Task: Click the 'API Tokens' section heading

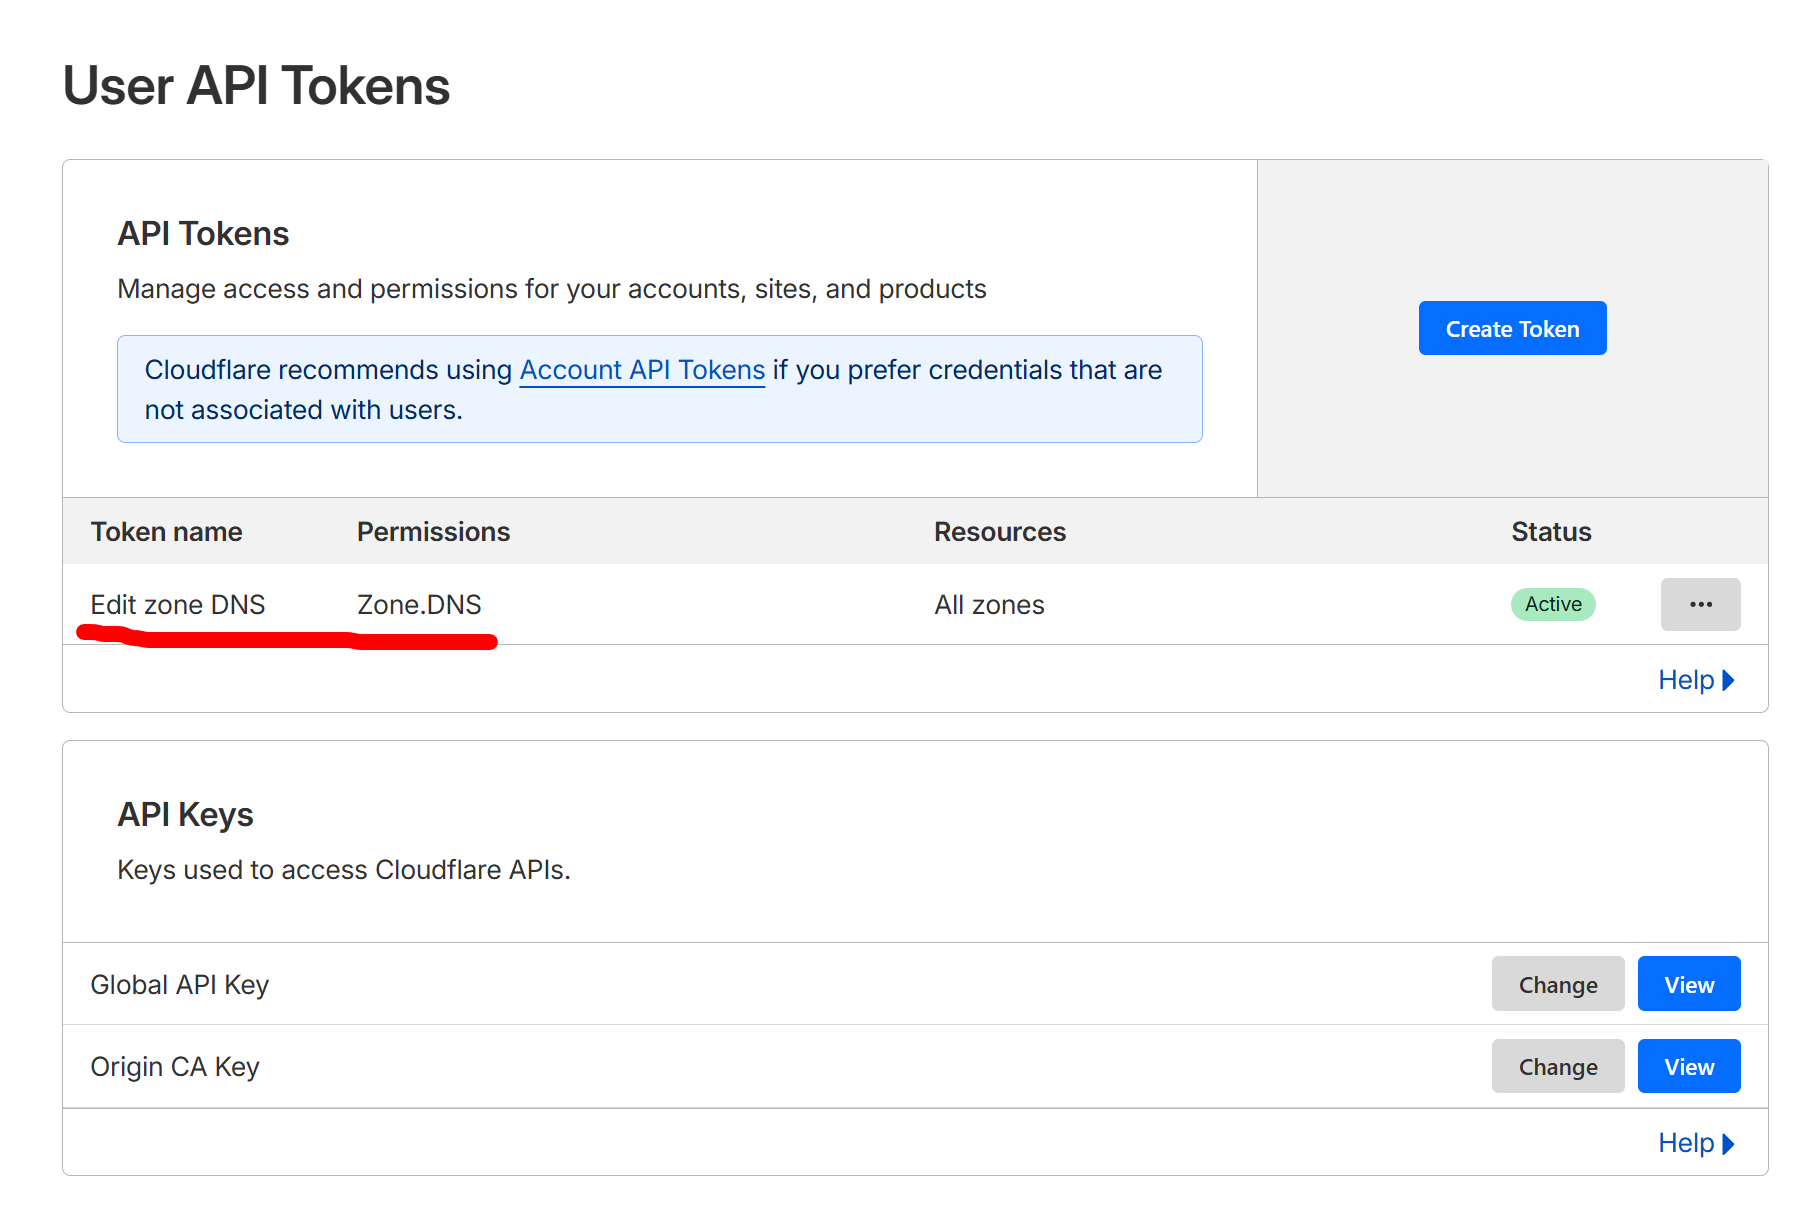Action: tap(203, 234)
